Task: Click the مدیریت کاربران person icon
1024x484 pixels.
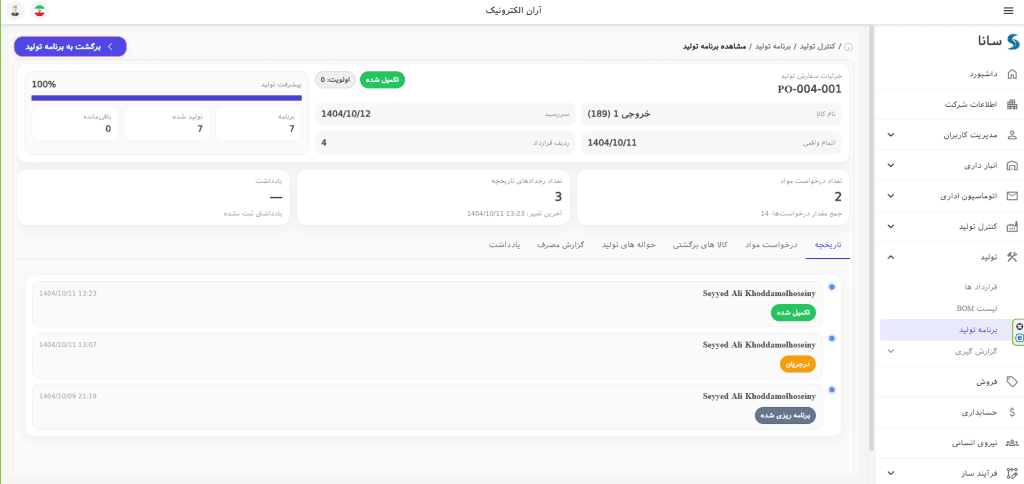Action: coord(1012,135)
